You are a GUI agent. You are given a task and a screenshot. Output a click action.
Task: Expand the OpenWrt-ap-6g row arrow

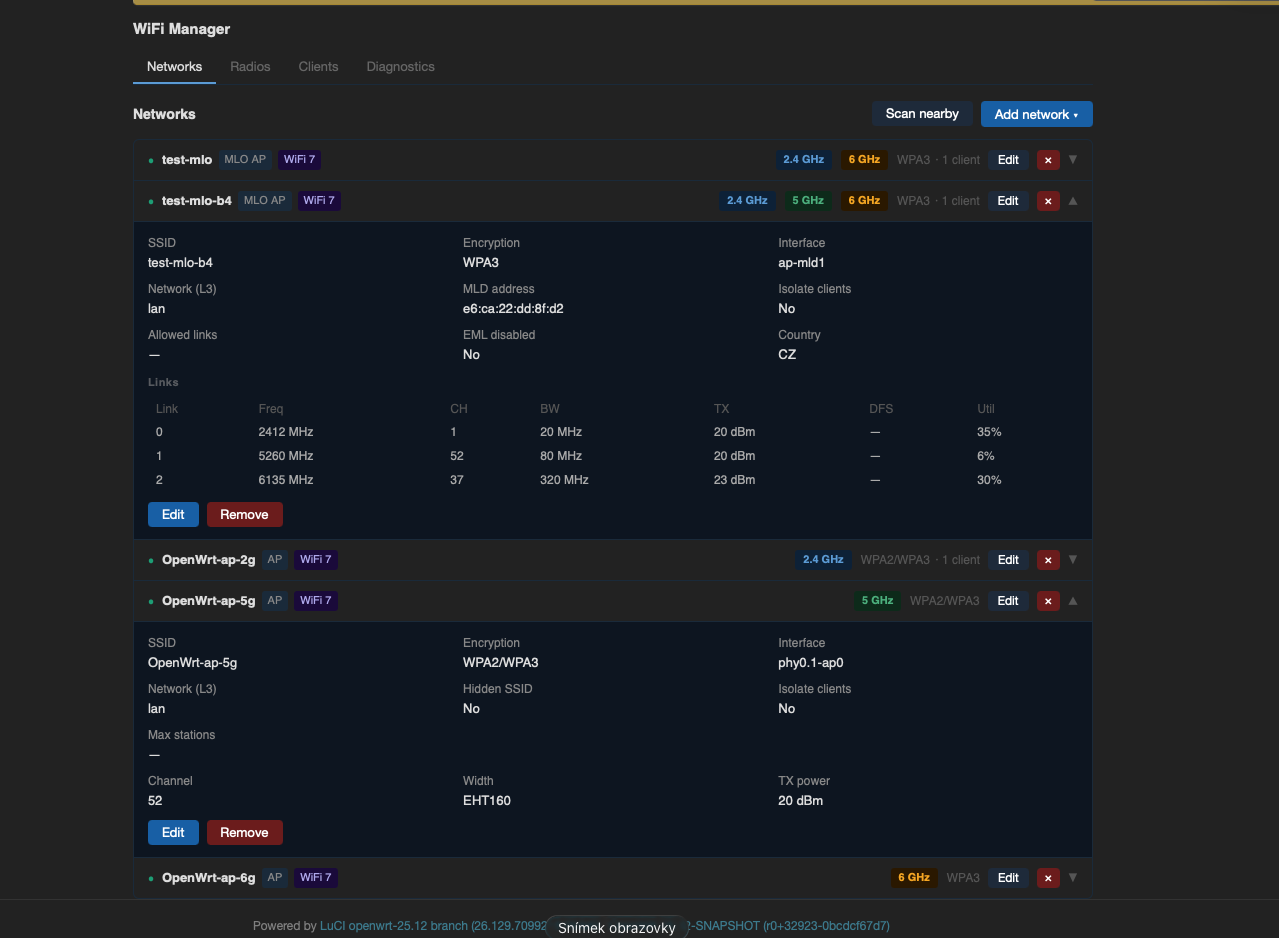coord(1073,877)
